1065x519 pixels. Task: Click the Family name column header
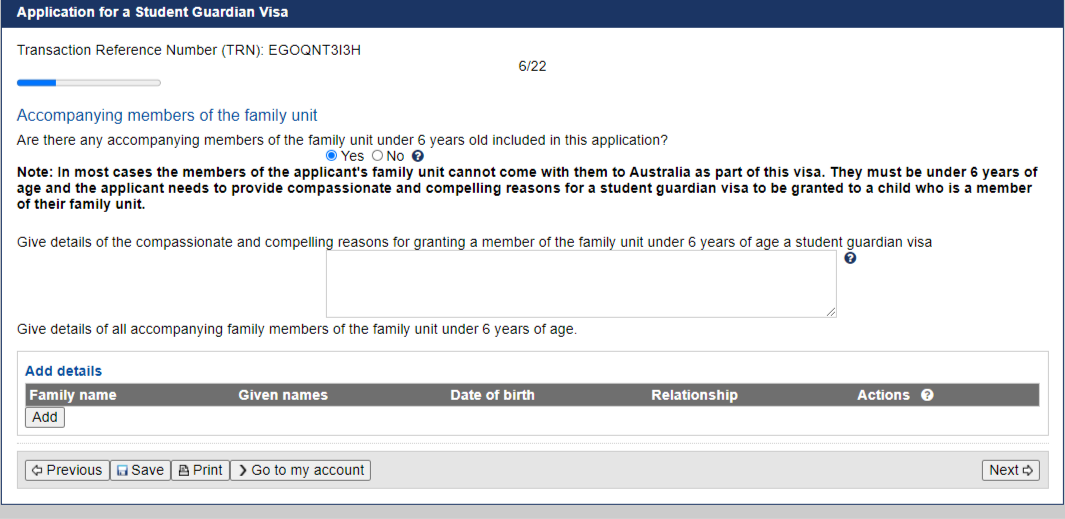tap(73, 395)
